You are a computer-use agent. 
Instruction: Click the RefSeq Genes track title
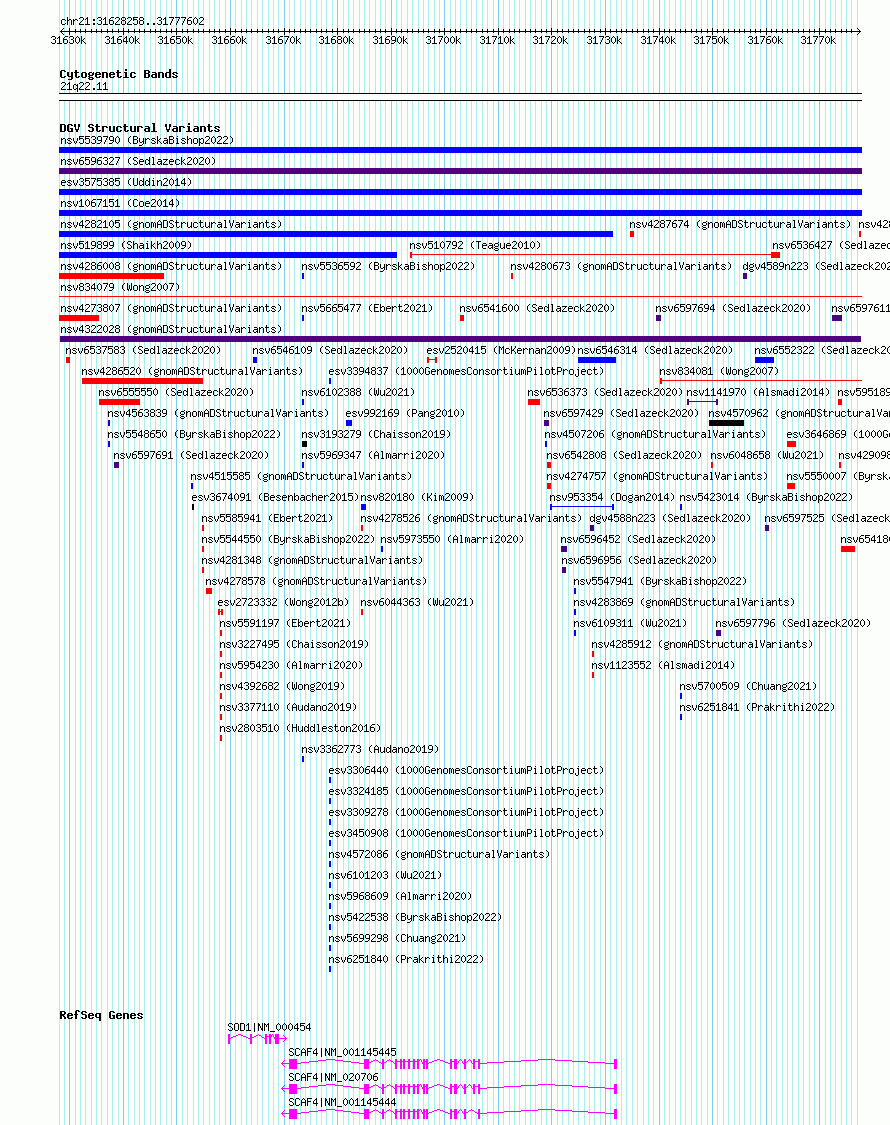coord(101,1015)
